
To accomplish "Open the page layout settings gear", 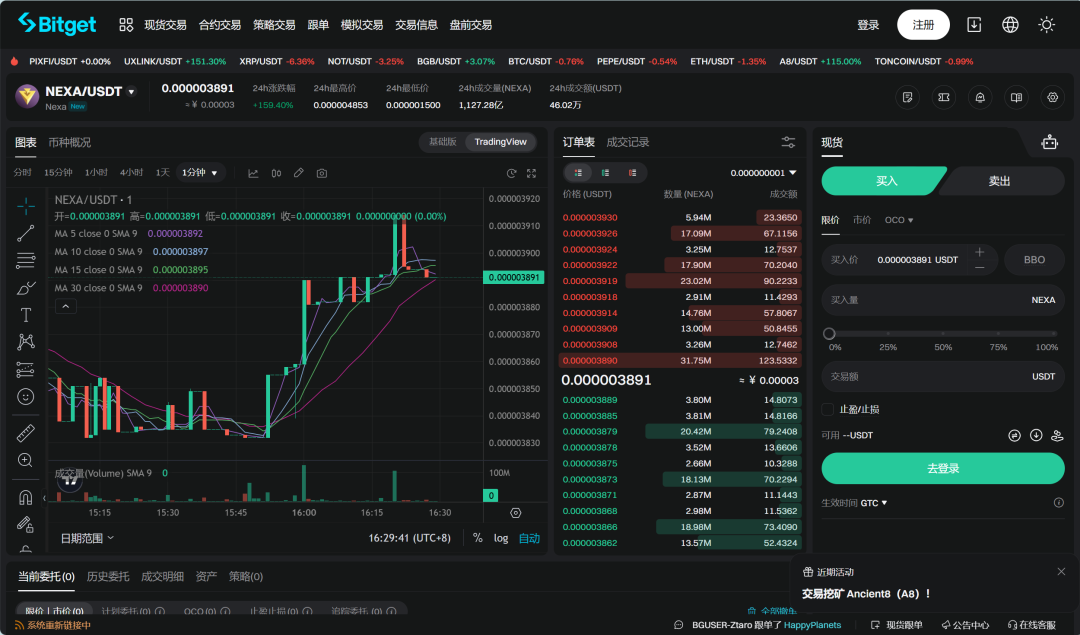I will [x=1052, y=98].
